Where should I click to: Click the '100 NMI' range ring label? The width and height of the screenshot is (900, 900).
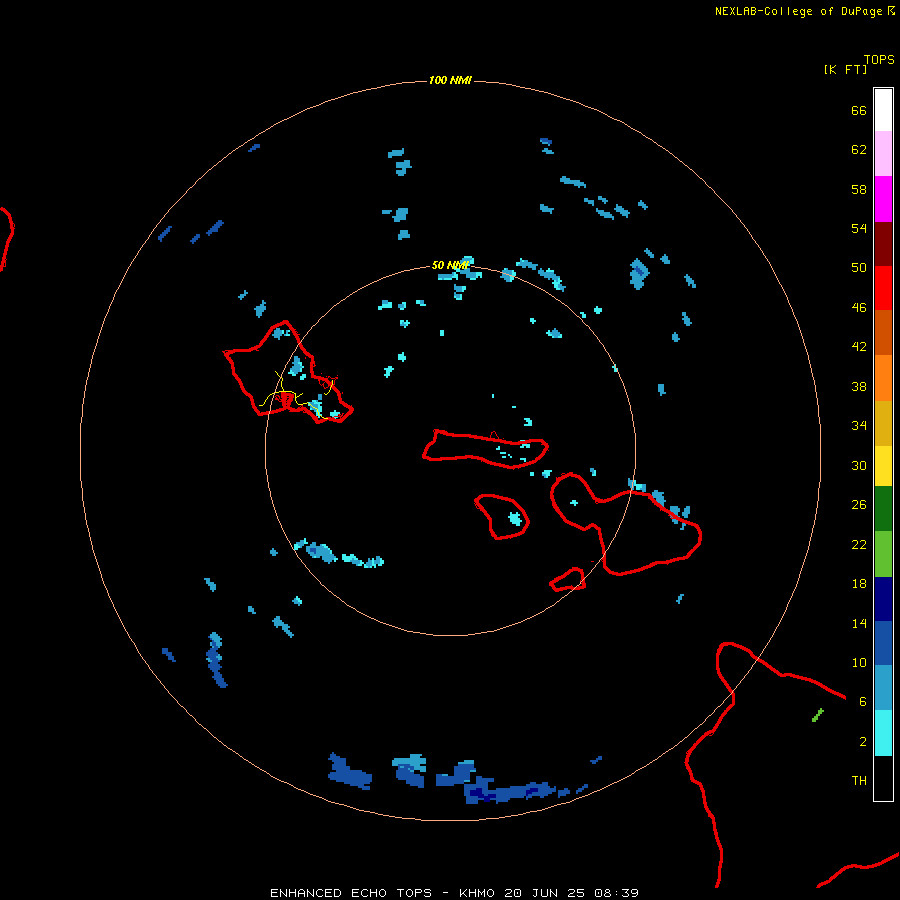click(x=450, y=80)
